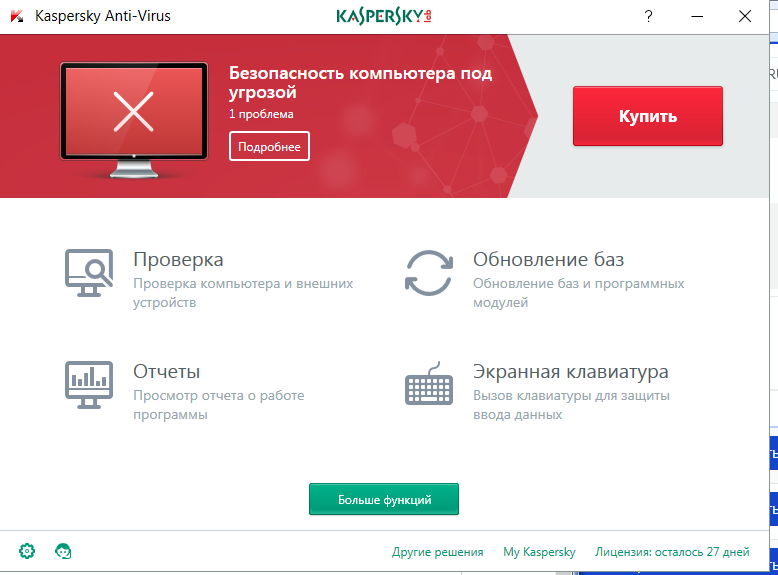Click the Обновление баз refresh arrows icon

coord(429,273)
